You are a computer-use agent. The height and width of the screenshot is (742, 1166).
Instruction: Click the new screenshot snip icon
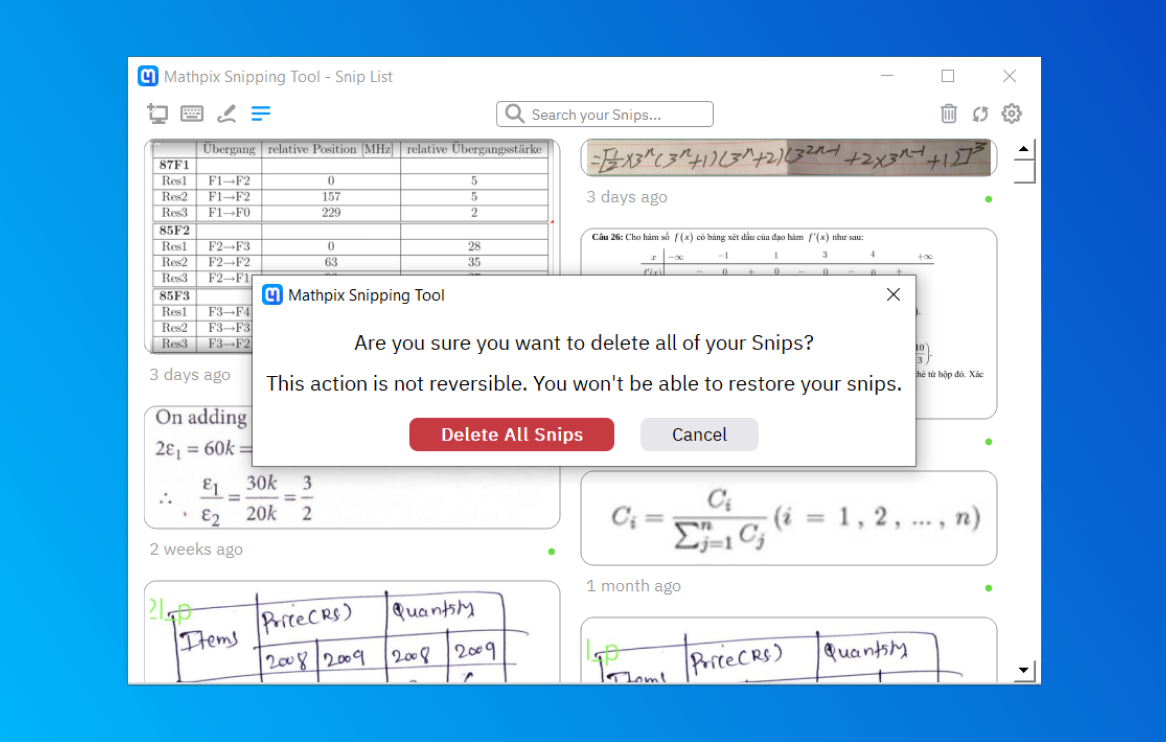[158, 113]
